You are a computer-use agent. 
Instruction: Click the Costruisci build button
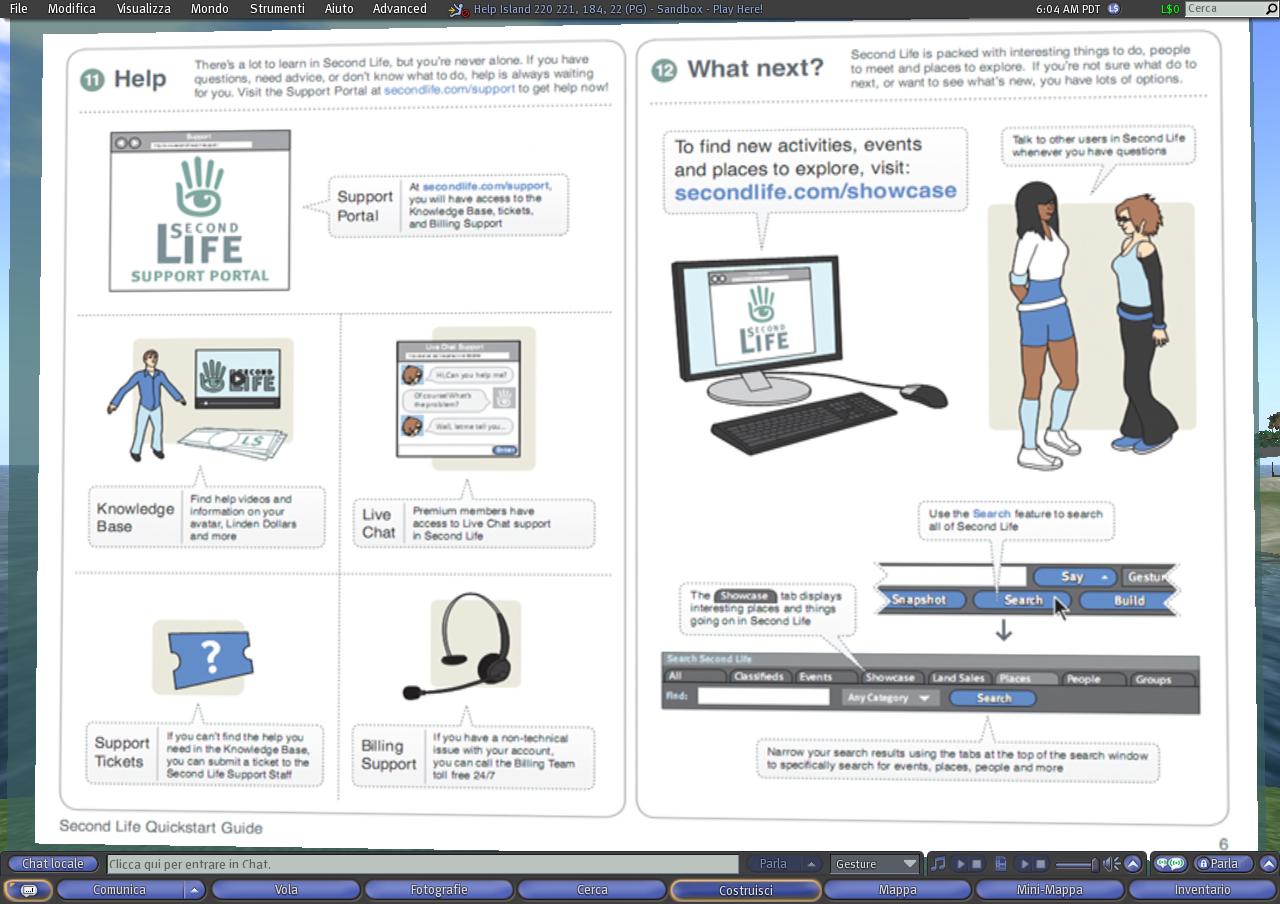745,890
